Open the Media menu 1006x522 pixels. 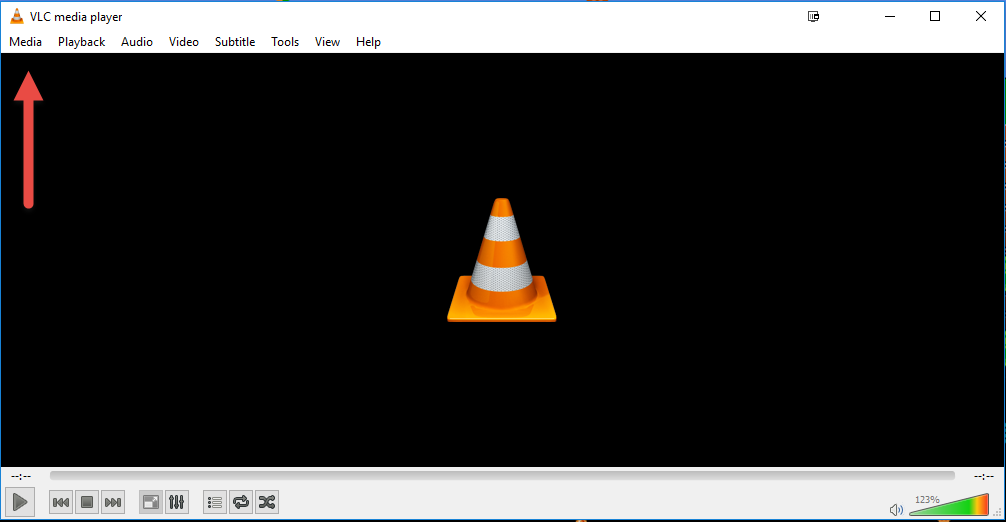click(x=26, y=42)
